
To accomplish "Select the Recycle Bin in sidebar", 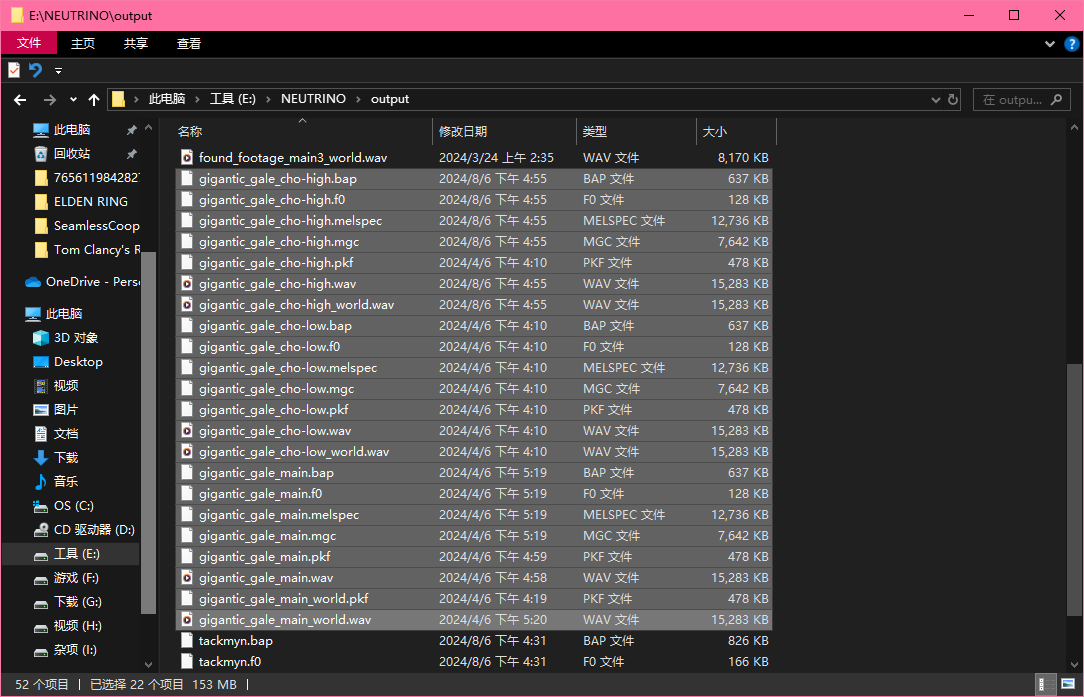I will [x=71, y=154].
